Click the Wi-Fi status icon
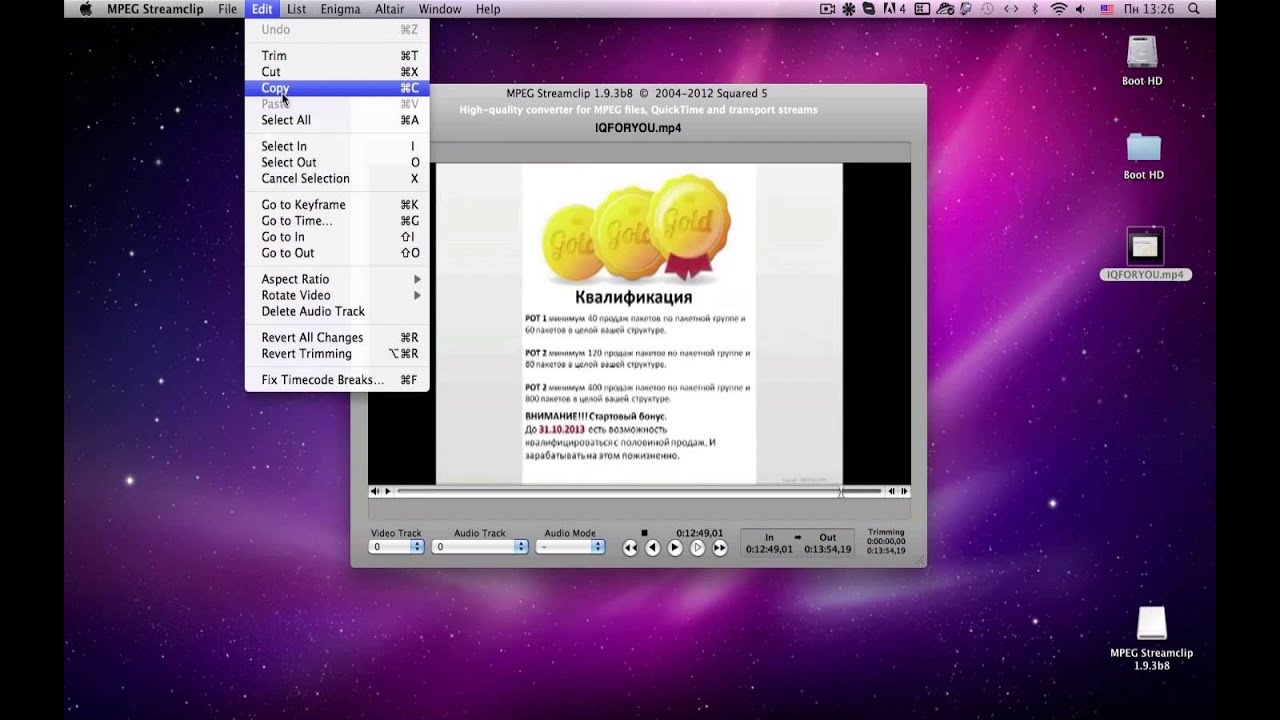Screen dimensions: 1280x720 point(1059,9)
